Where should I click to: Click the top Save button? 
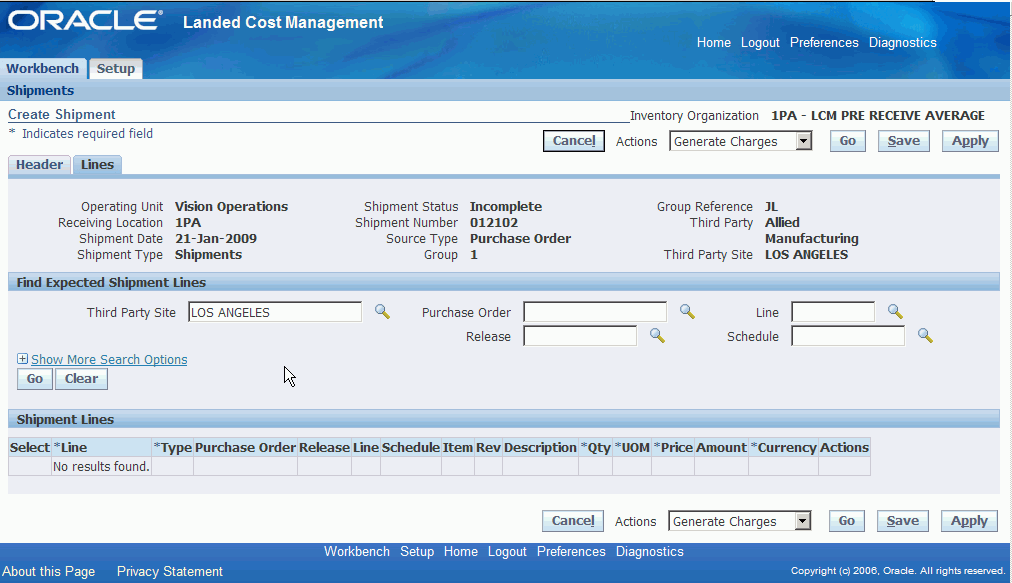[x=904, y=141]
